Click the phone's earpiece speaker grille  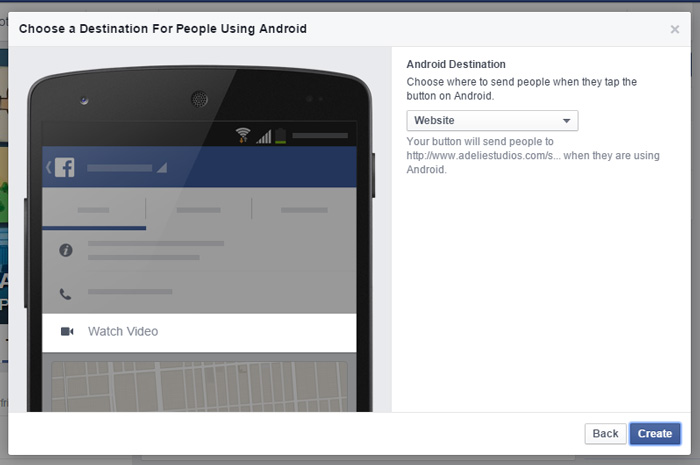click(x=199, y=99)
